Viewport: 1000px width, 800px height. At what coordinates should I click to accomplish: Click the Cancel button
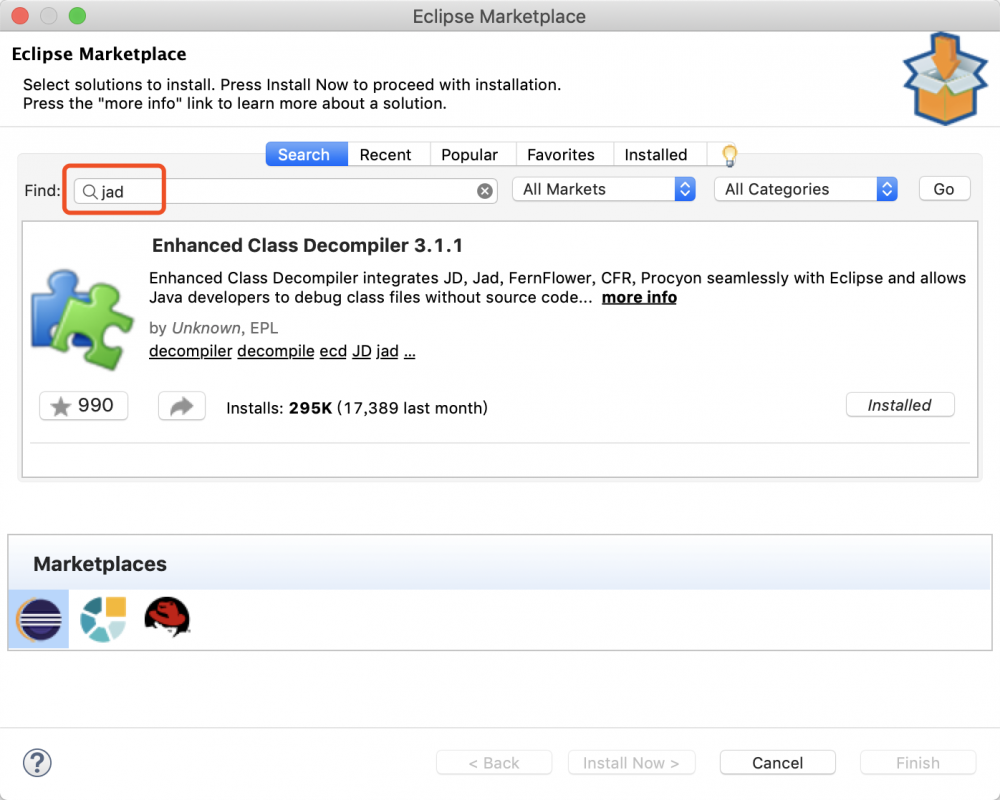[777, 762]
